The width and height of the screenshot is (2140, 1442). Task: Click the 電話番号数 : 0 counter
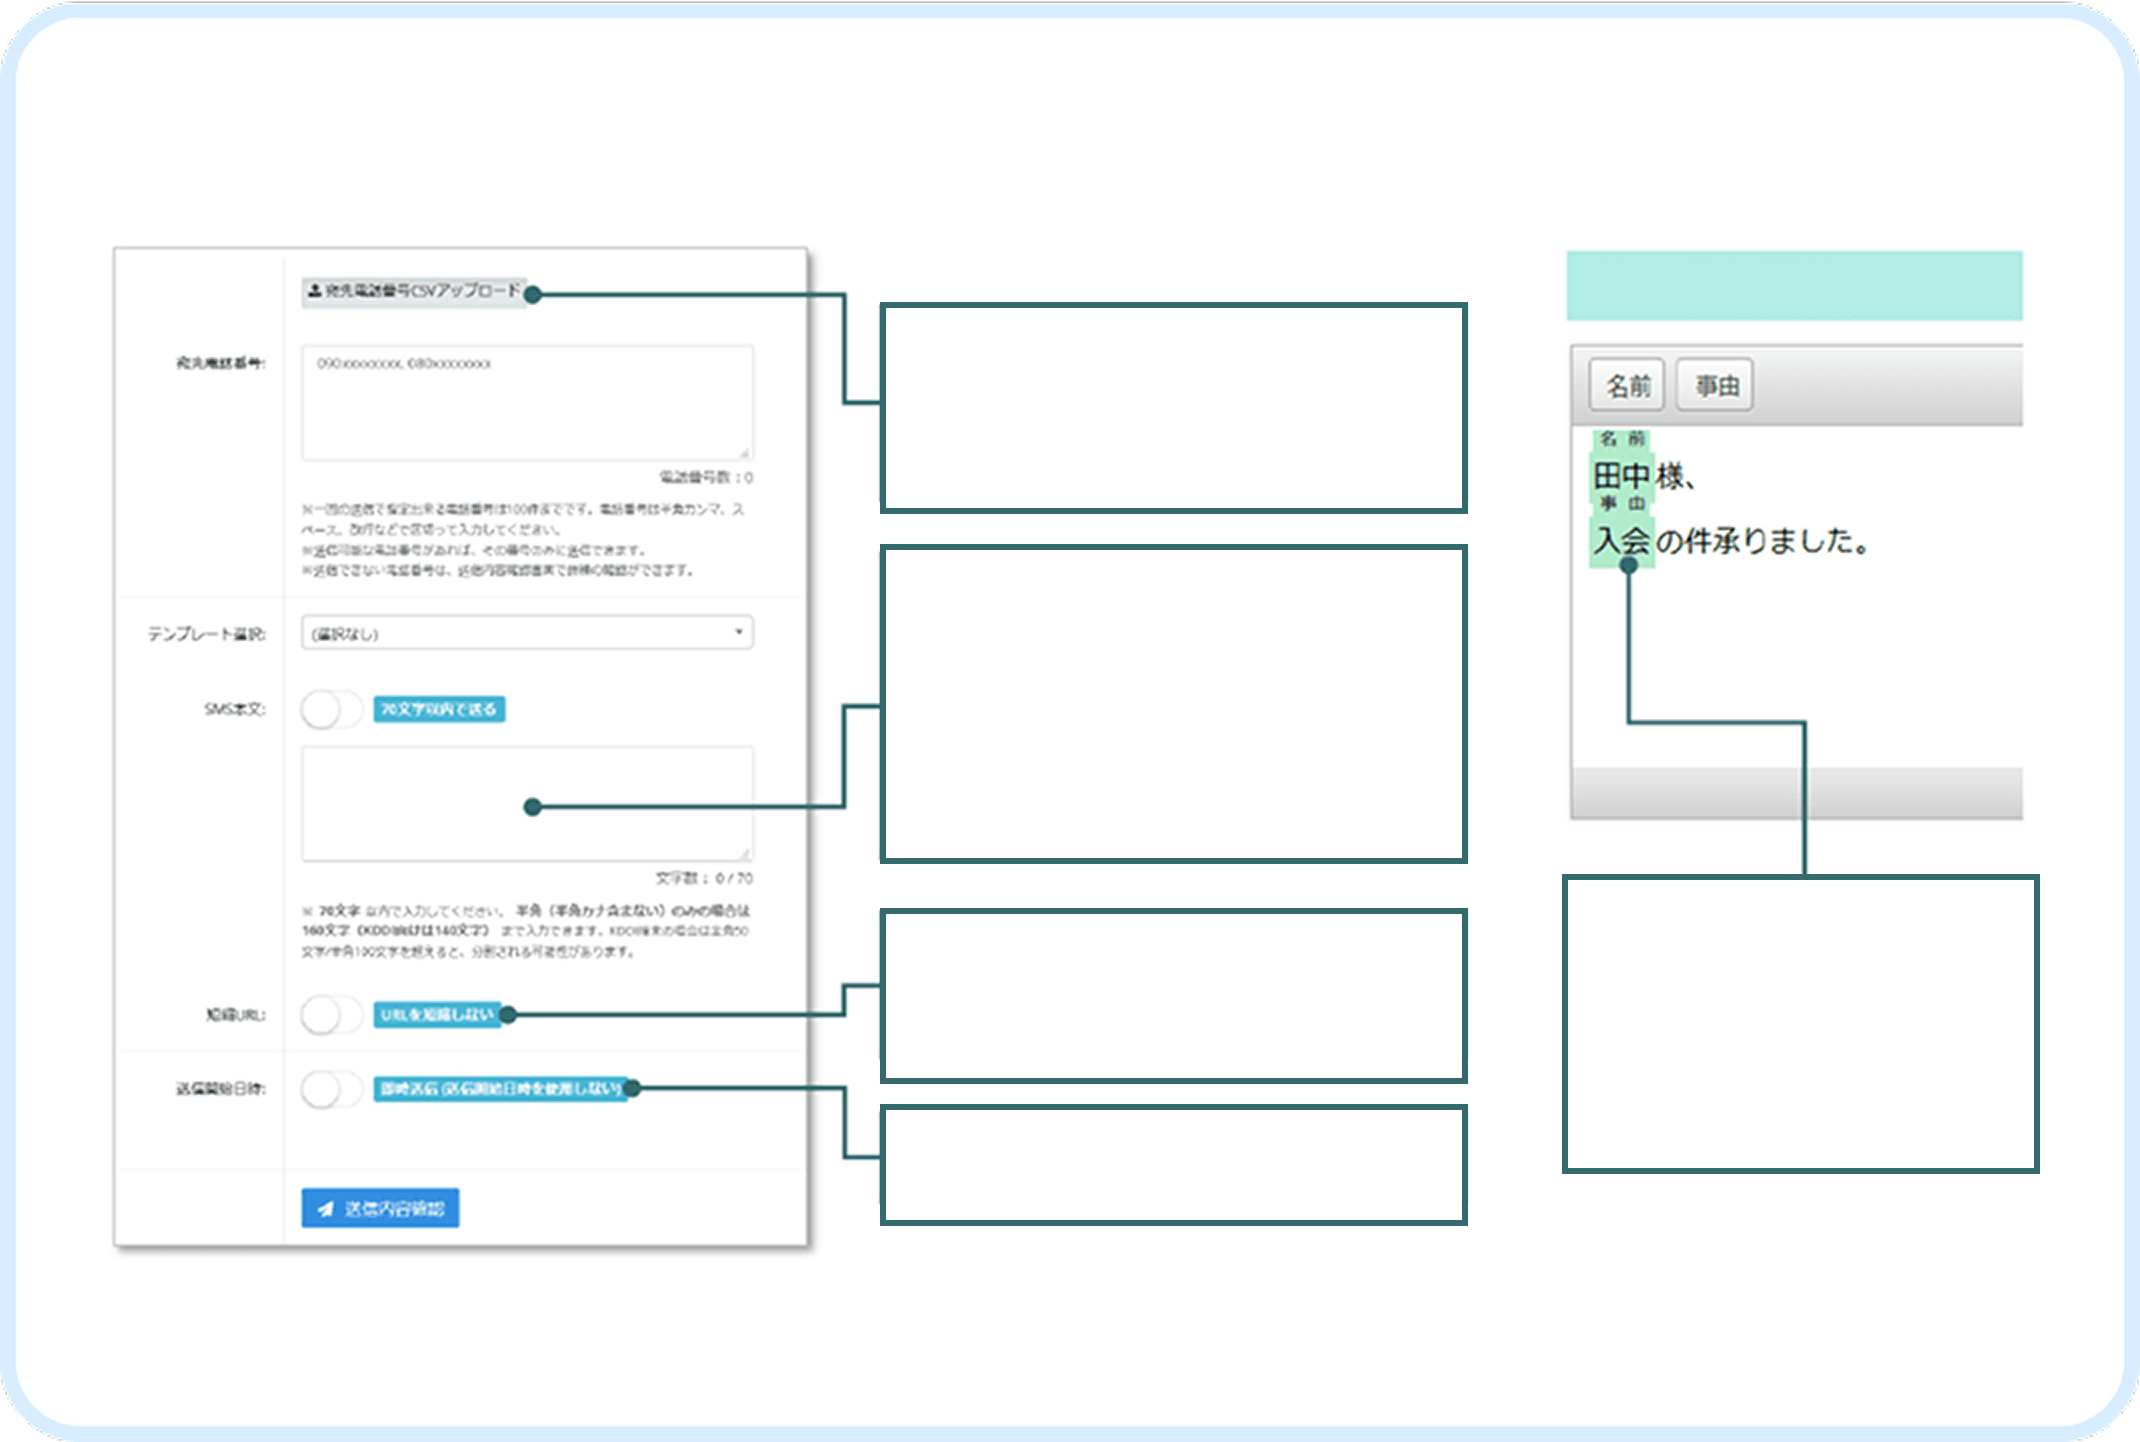tap(706, 477)
